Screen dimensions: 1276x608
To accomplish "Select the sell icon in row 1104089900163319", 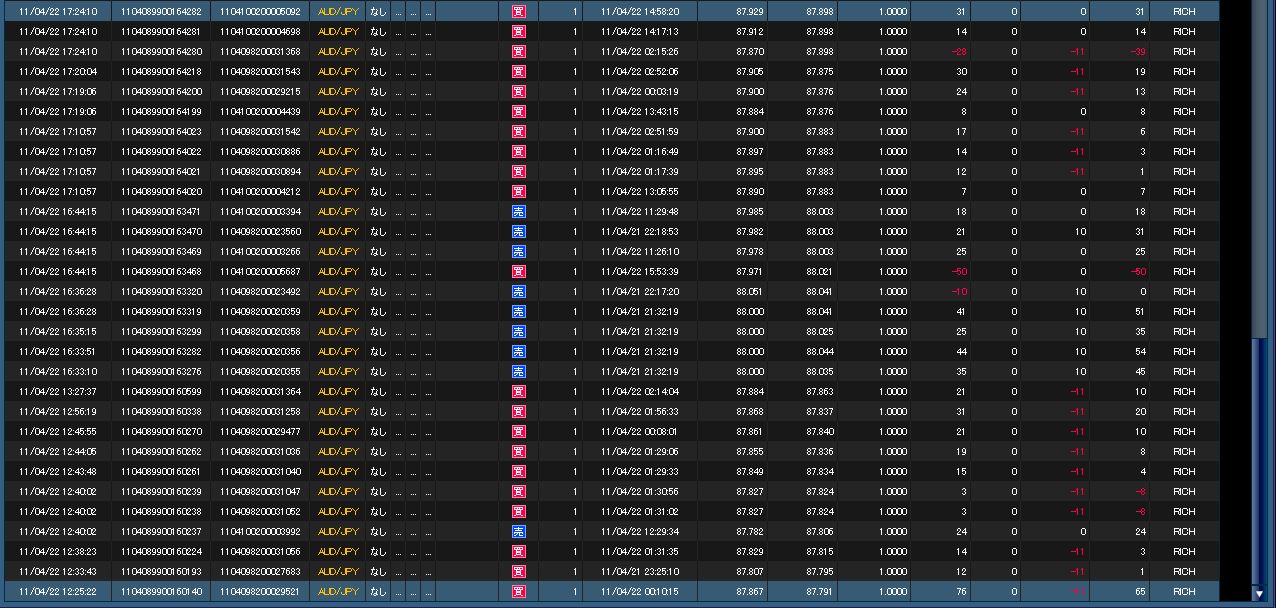I will tap(518, 312).
